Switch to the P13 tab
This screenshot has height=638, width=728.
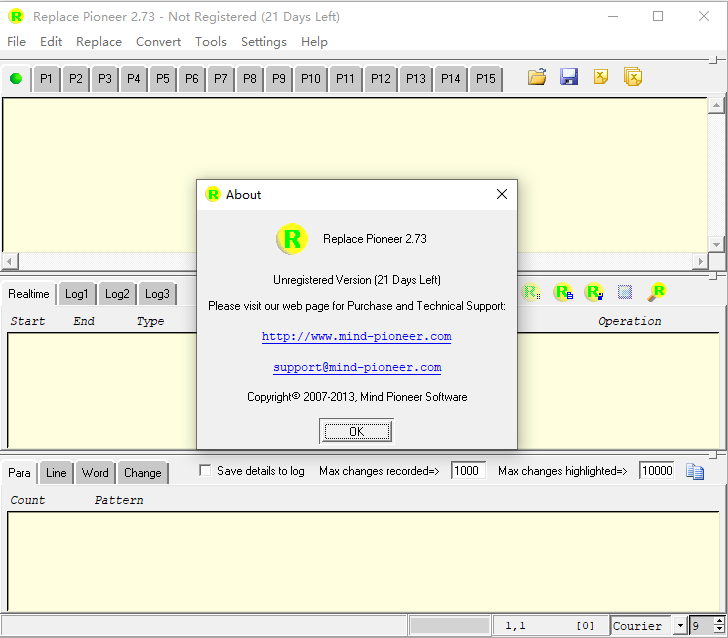416,78
